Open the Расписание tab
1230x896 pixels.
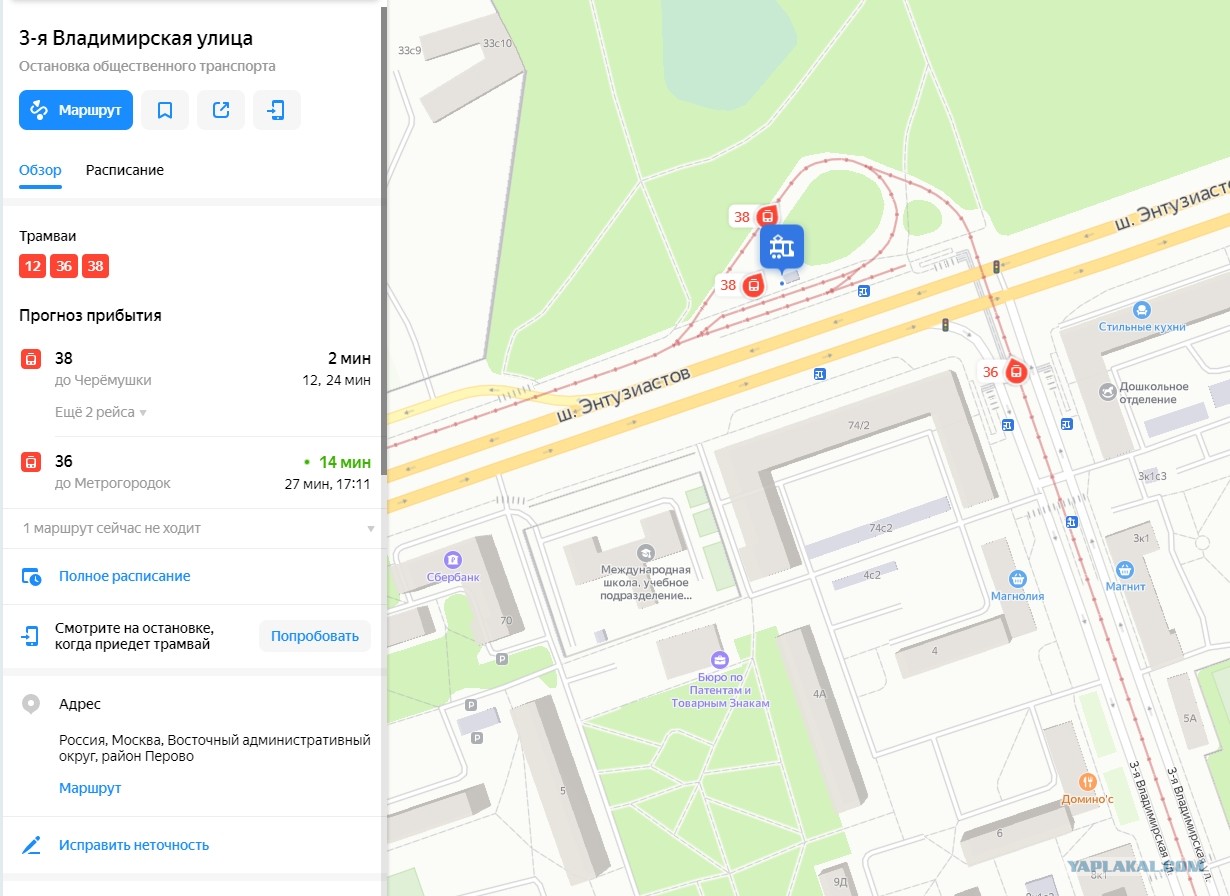click(125, 170)
